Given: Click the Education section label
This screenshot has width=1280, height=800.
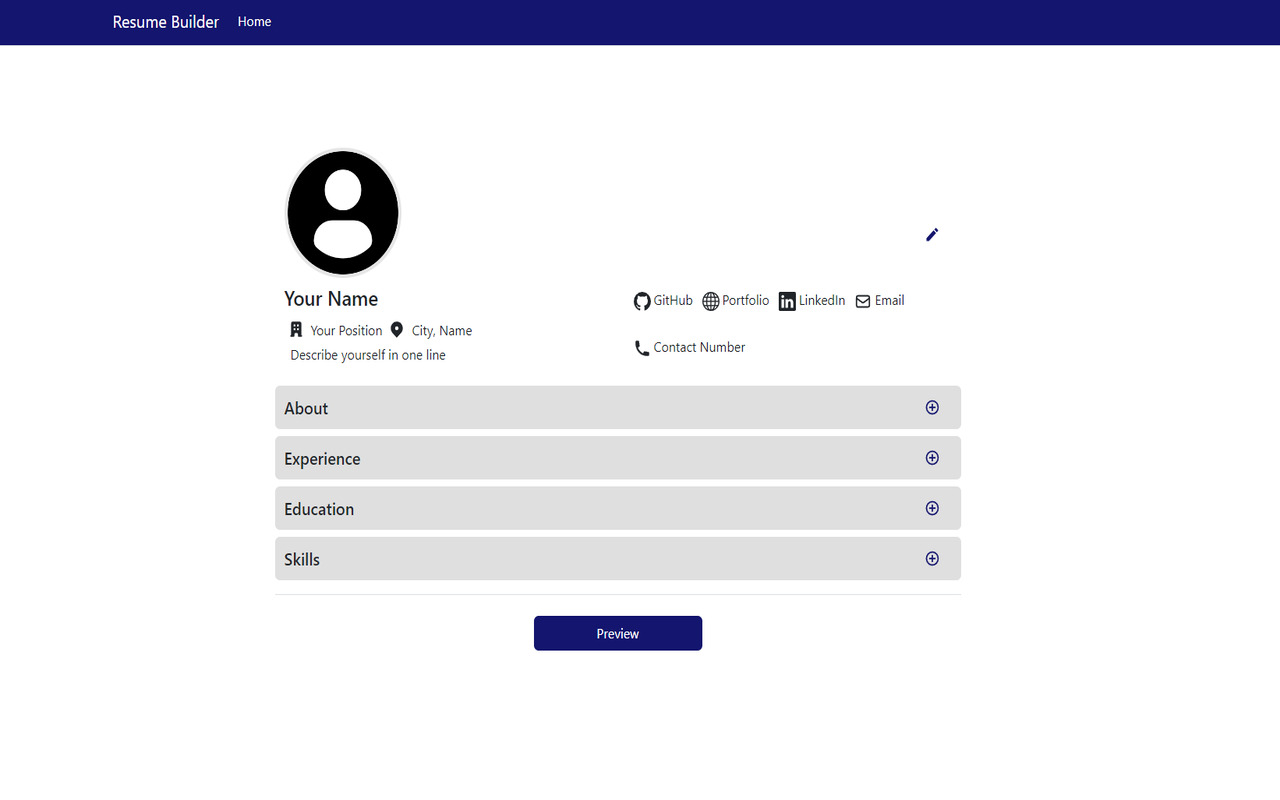Looking at the screenshot, I should pos(319,509).
